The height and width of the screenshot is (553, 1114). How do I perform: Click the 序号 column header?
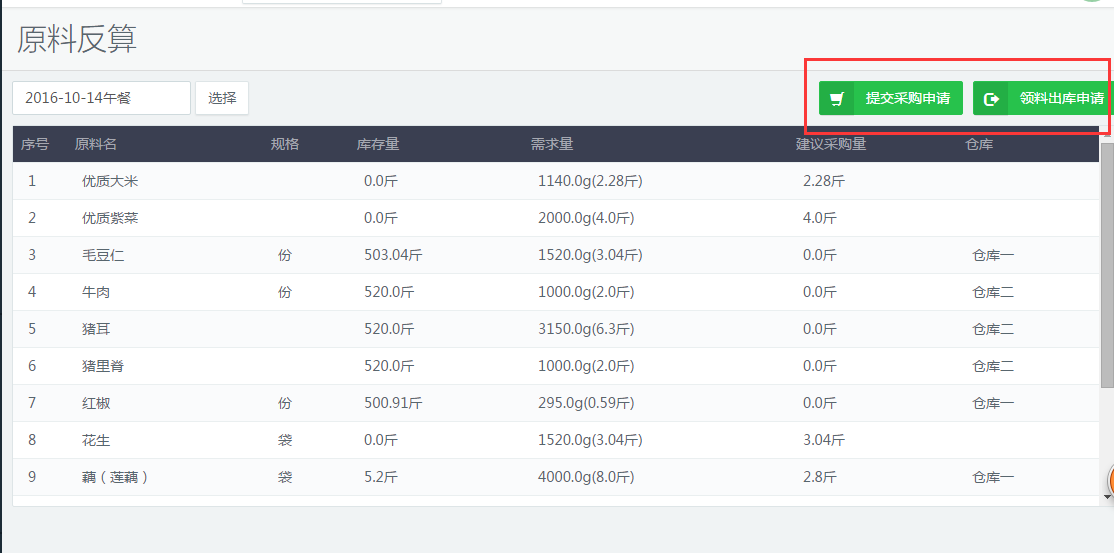35,144
